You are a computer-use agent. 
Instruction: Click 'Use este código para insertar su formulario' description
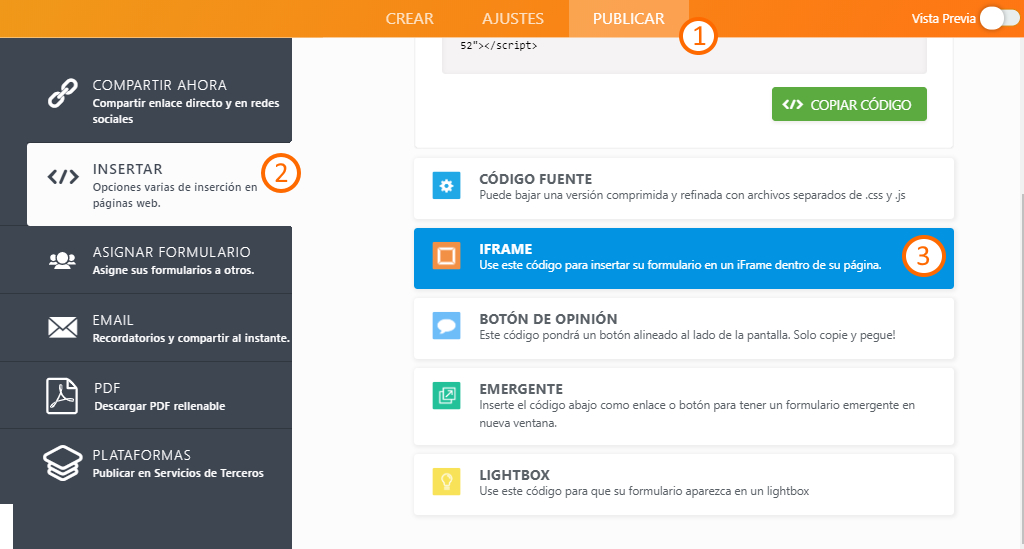click(680, 265)
